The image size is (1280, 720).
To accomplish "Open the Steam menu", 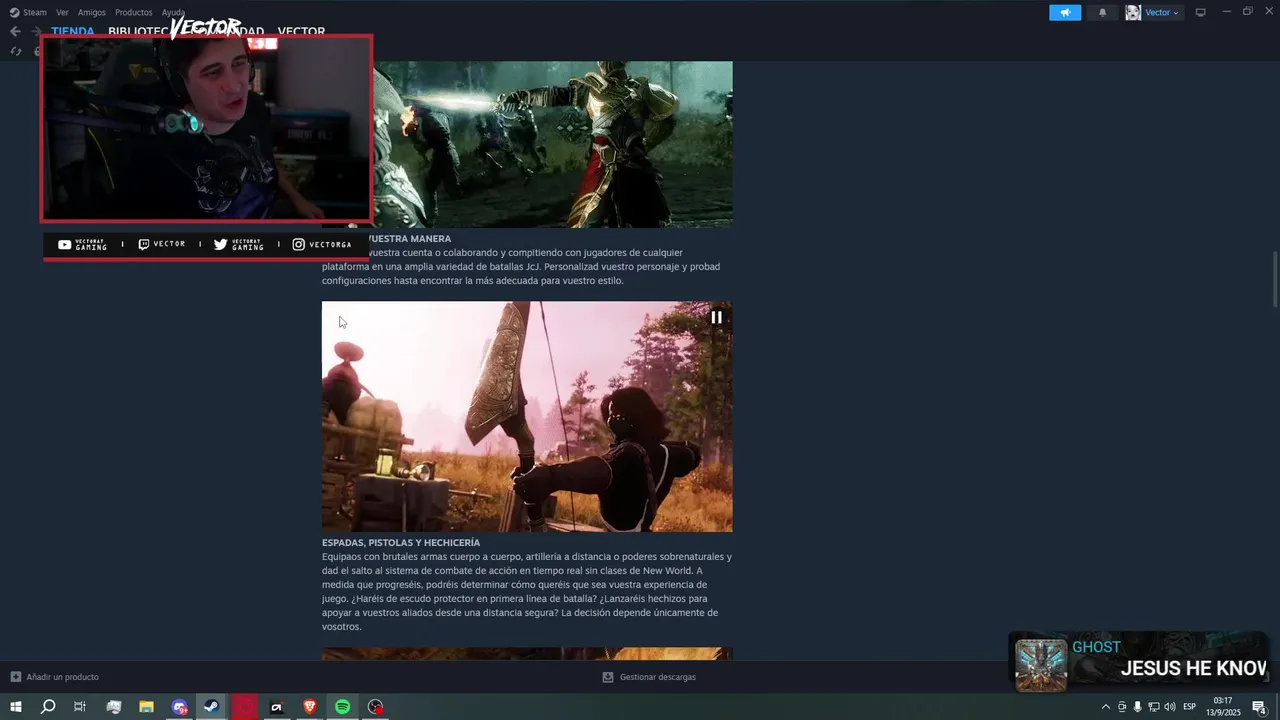I will [28, 12].
